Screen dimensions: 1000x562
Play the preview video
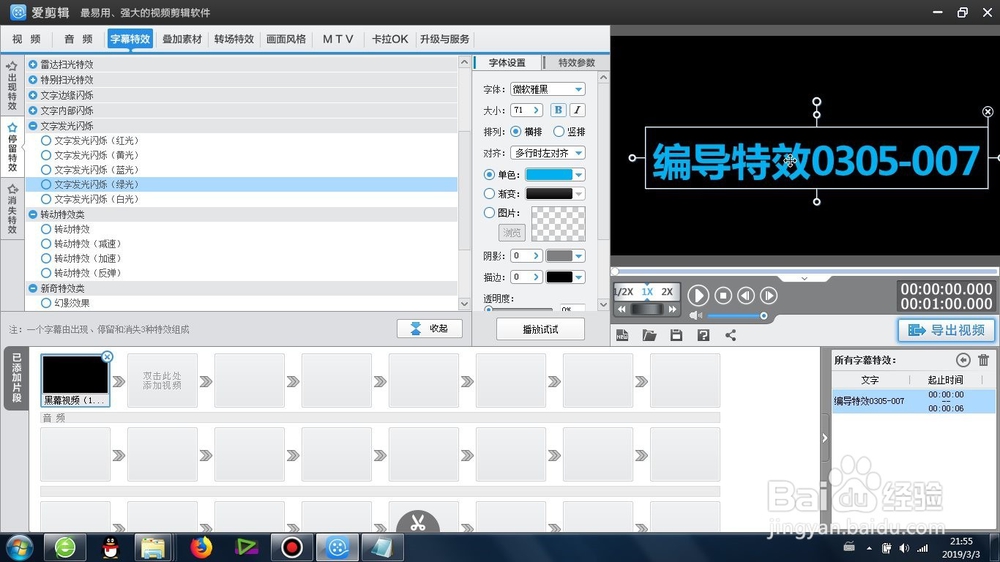(x=698, y=295)
